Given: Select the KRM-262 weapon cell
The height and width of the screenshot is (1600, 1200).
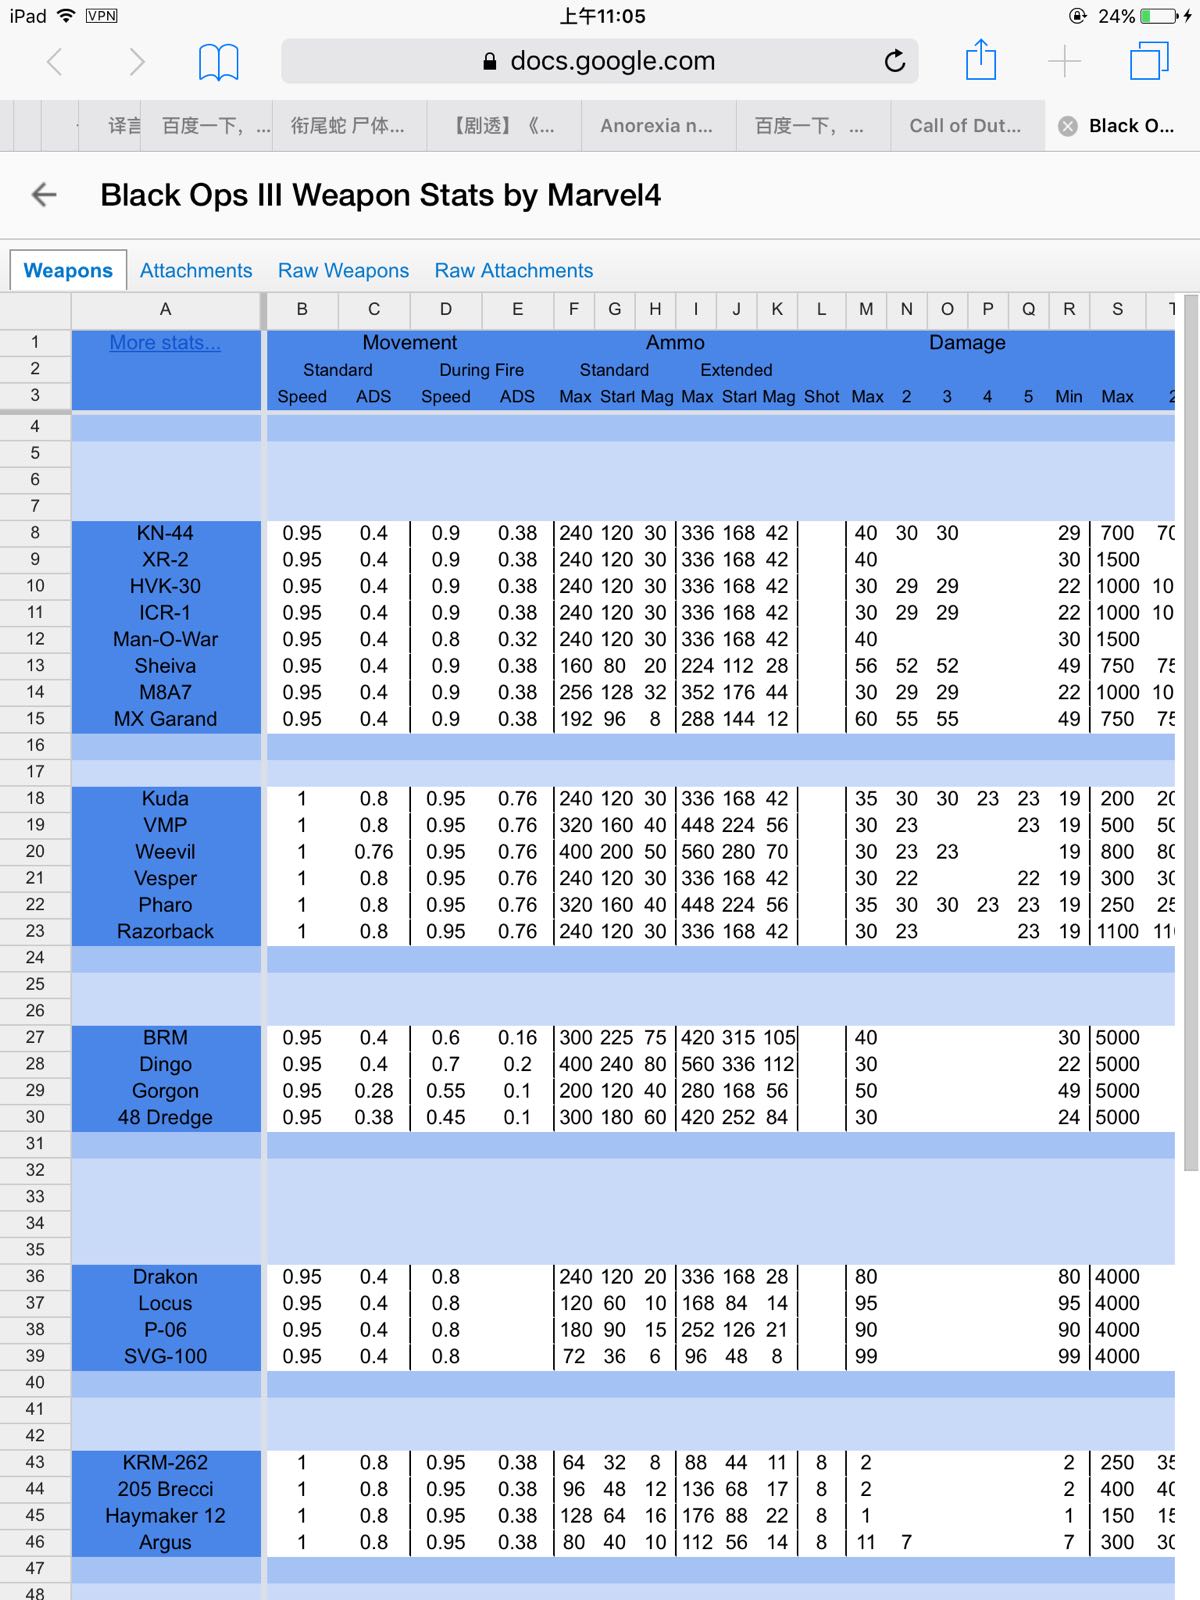Looking at the screenshot, I should pyautogui.click(x=165, y=1463).
